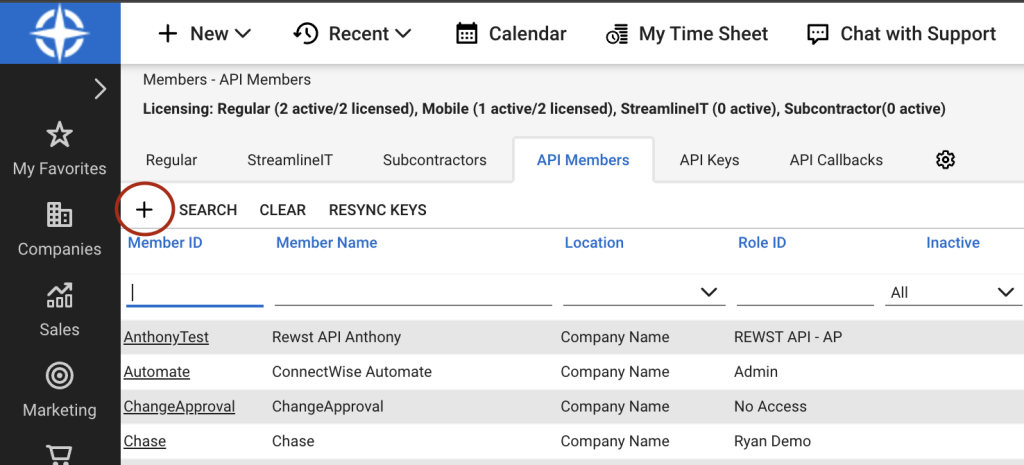The width and height of the screenshot is (1024, 465).
Task: Select the API Members tab
Action: pos(583,160)
